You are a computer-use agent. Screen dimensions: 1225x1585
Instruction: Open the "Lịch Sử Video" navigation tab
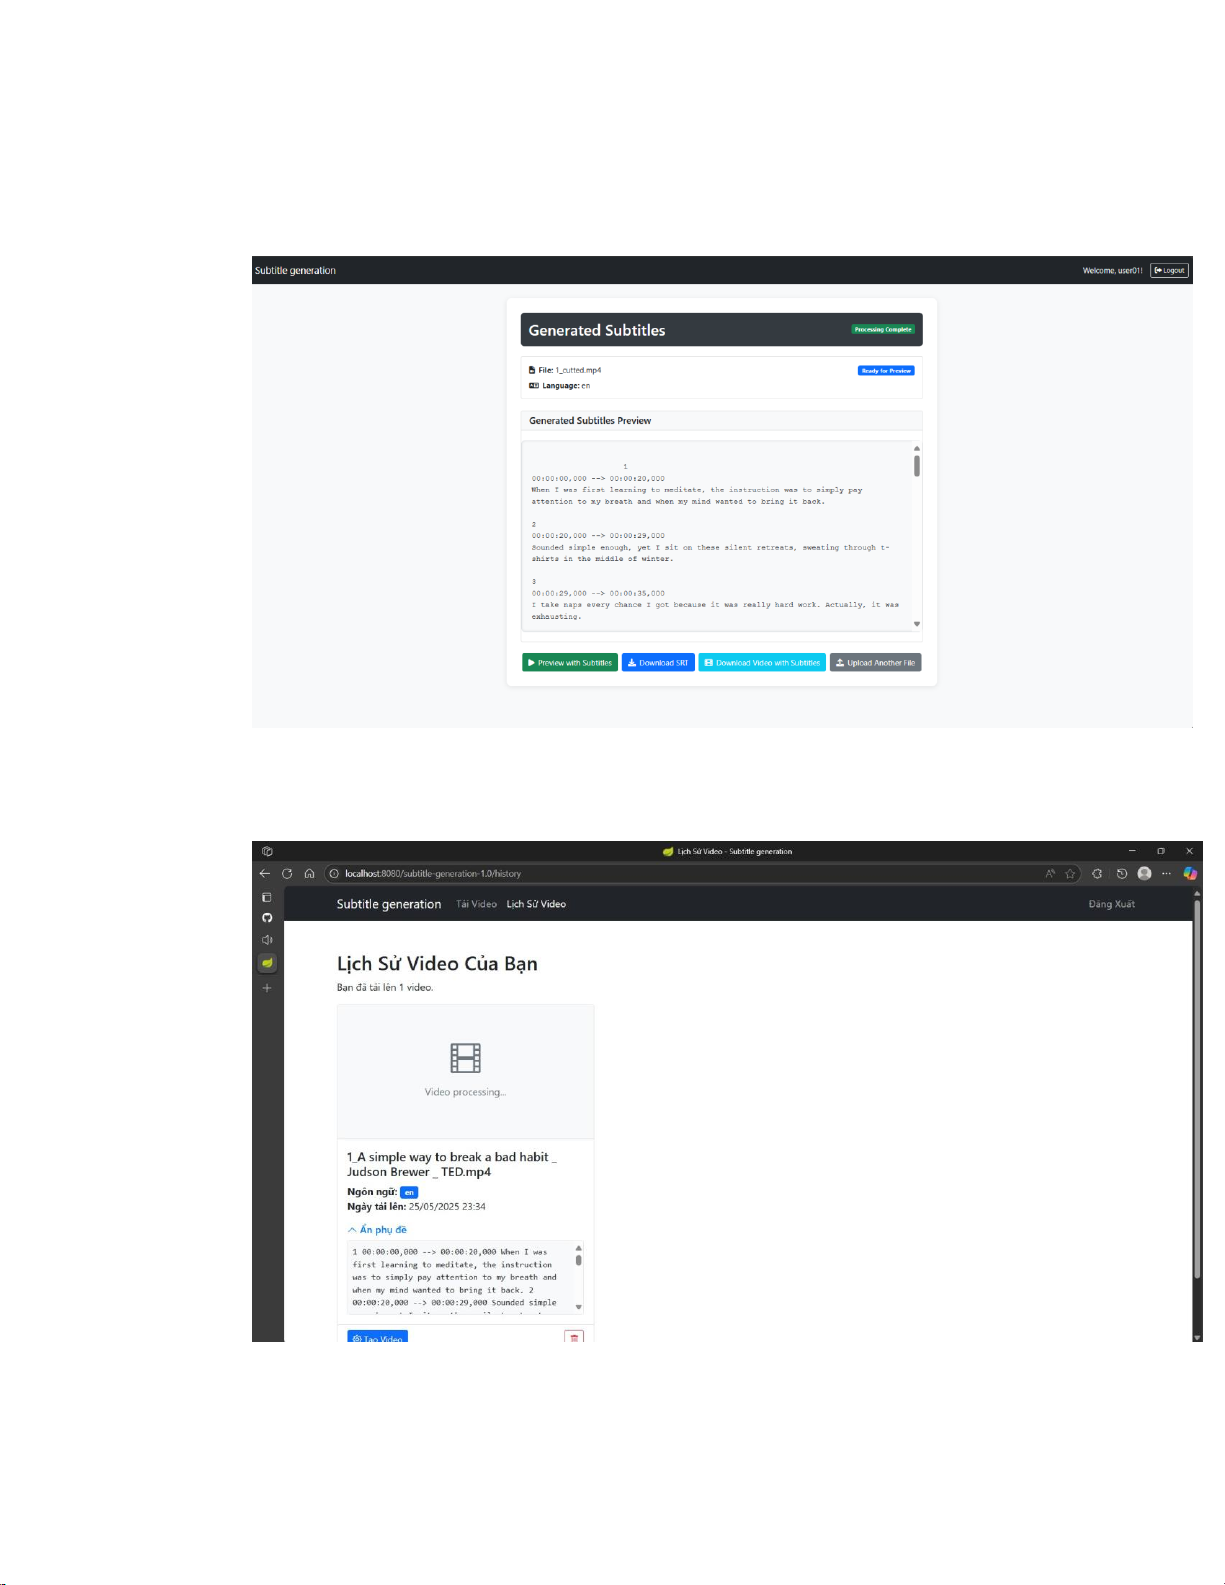point(536,904)
